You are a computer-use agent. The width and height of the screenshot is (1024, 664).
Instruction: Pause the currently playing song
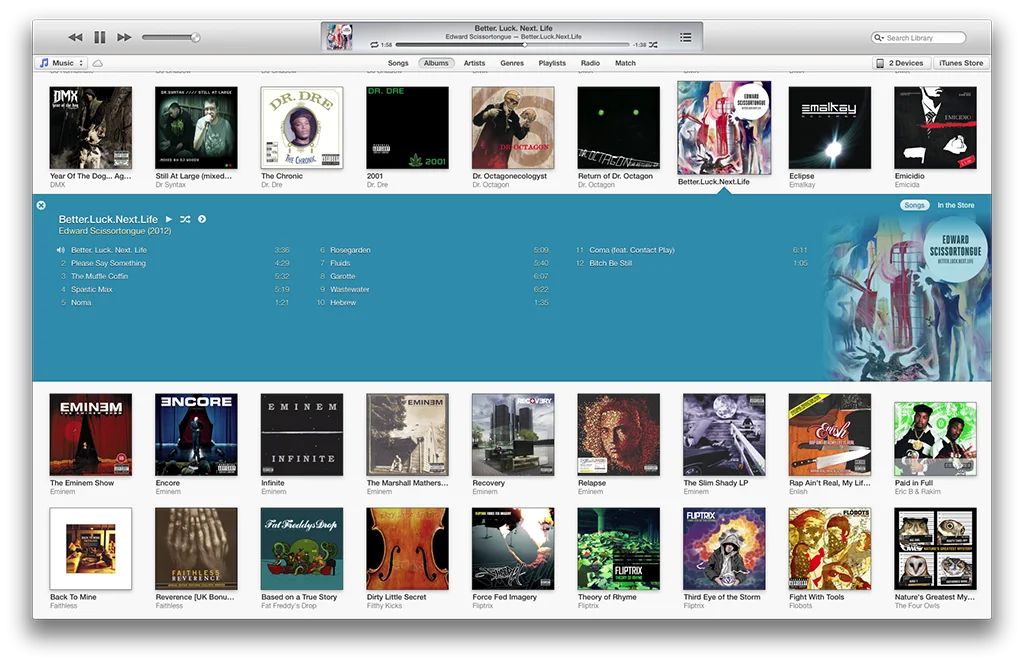coord(99,37)
